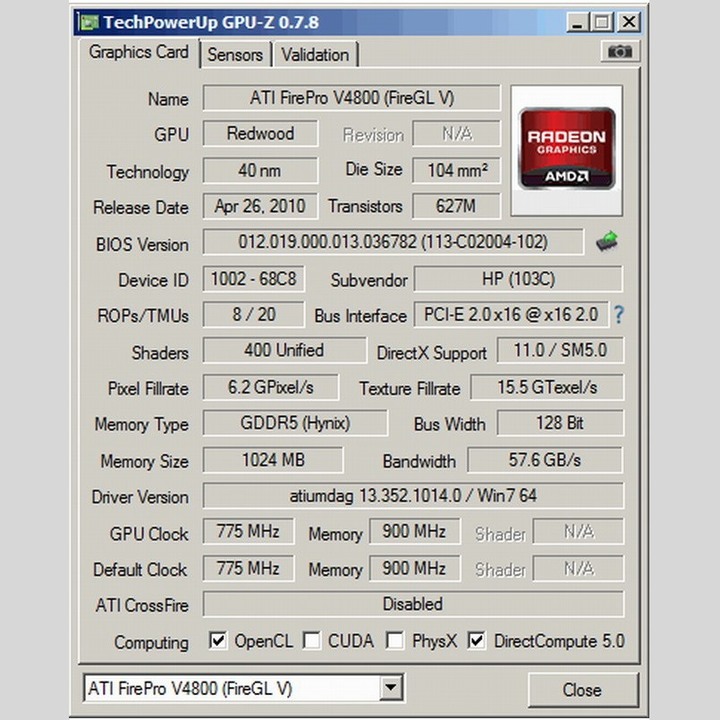Maximize the GPU-Z window
The width and height of the screenshot is (720, 720).
(603, 22)
